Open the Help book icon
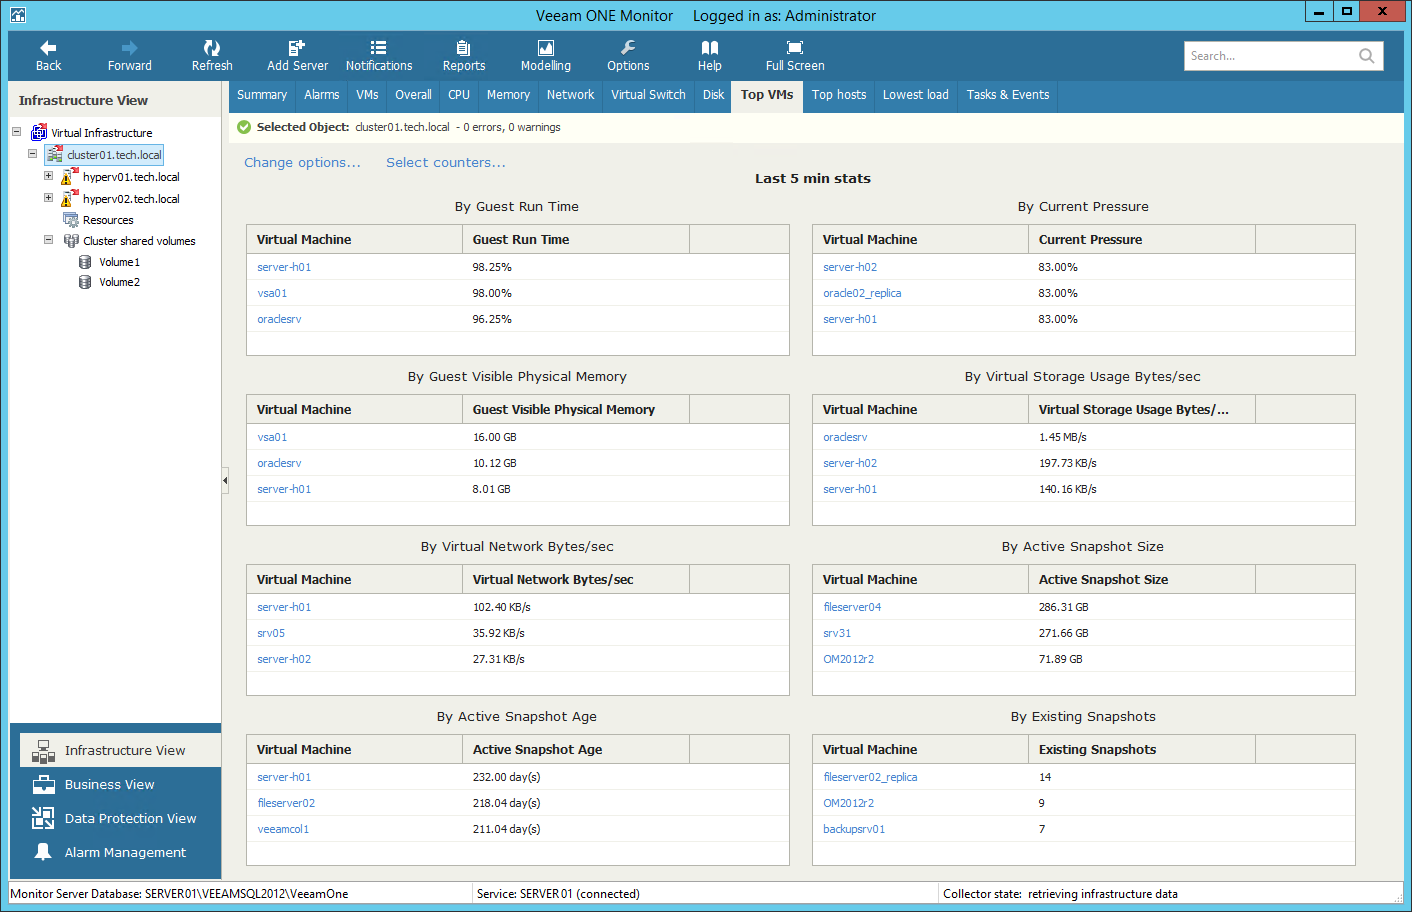 (x=710, y=48)
